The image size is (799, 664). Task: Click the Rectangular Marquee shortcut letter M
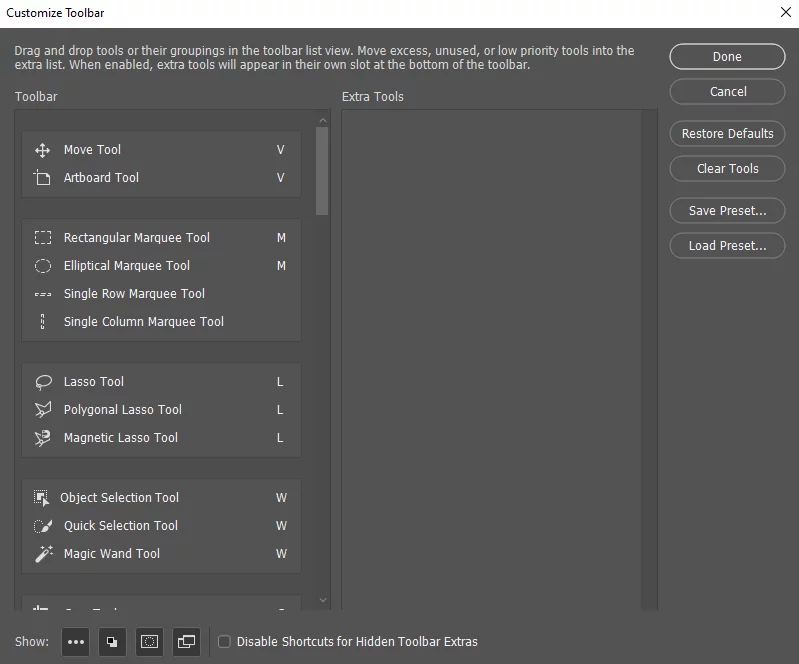(x=281, y=238)
